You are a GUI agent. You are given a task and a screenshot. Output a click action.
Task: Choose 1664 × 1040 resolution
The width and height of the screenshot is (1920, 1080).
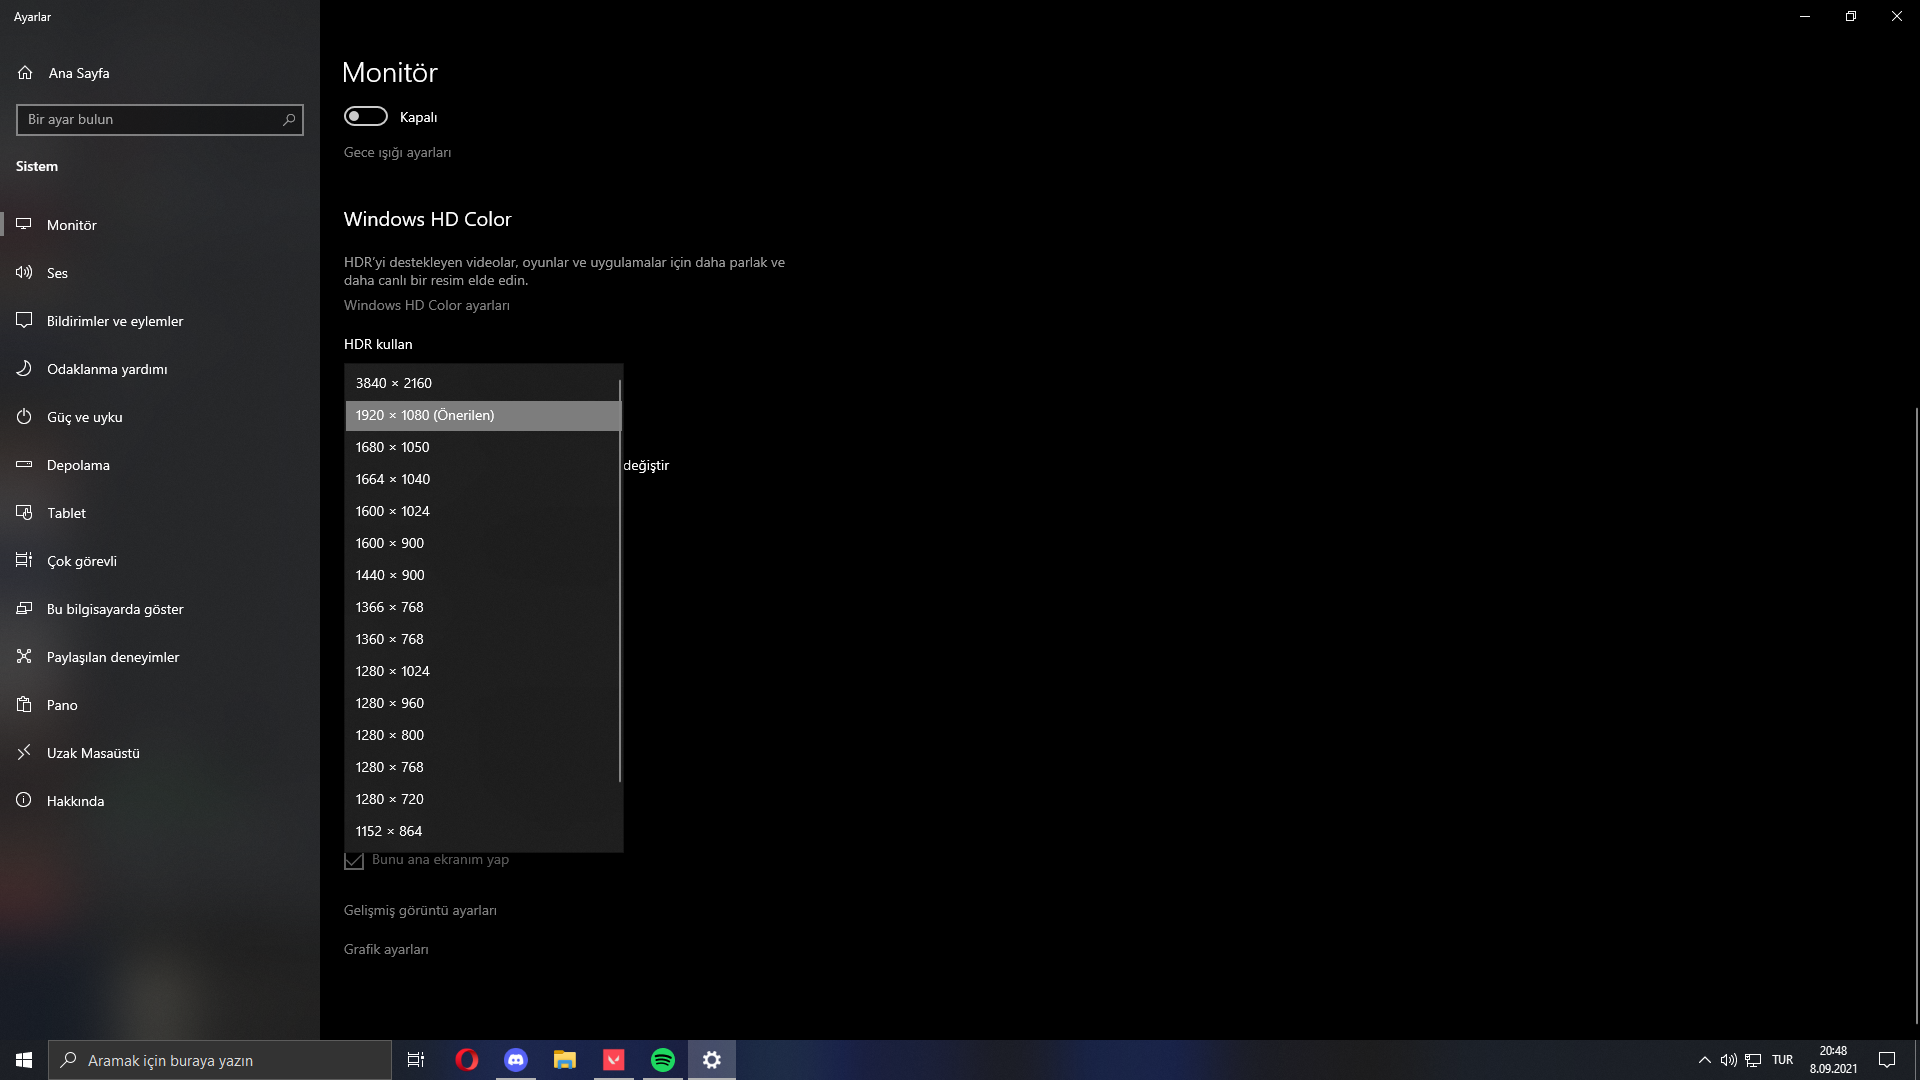pos(483,479)
